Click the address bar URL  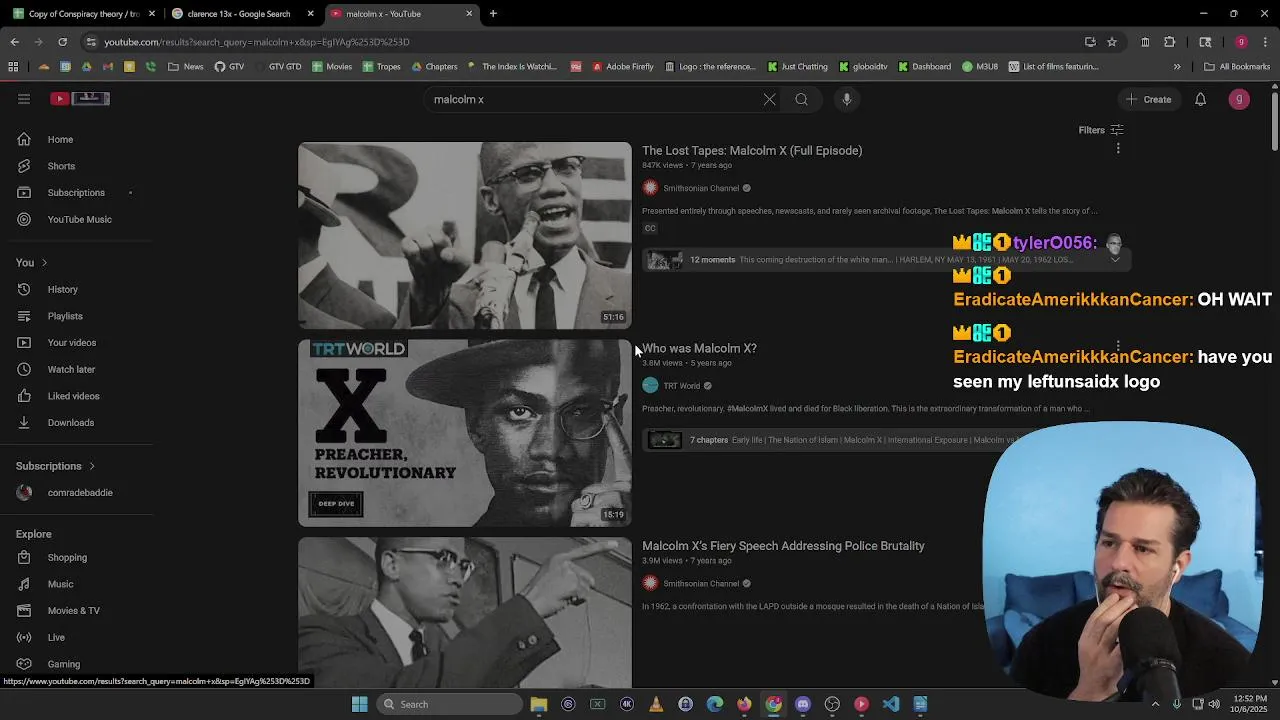[x=256, y=42]
